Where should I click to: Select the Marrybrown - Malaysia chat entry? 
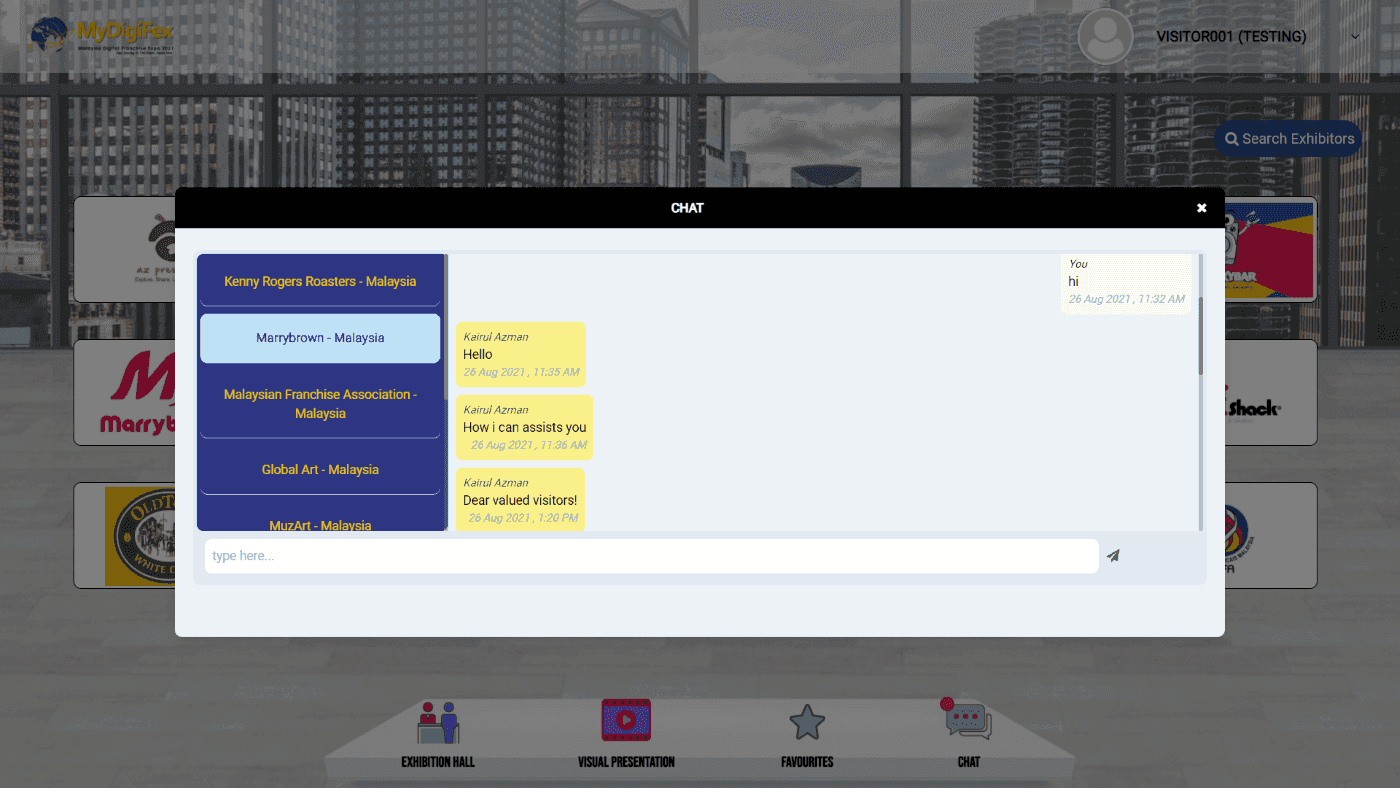(319, 338)
